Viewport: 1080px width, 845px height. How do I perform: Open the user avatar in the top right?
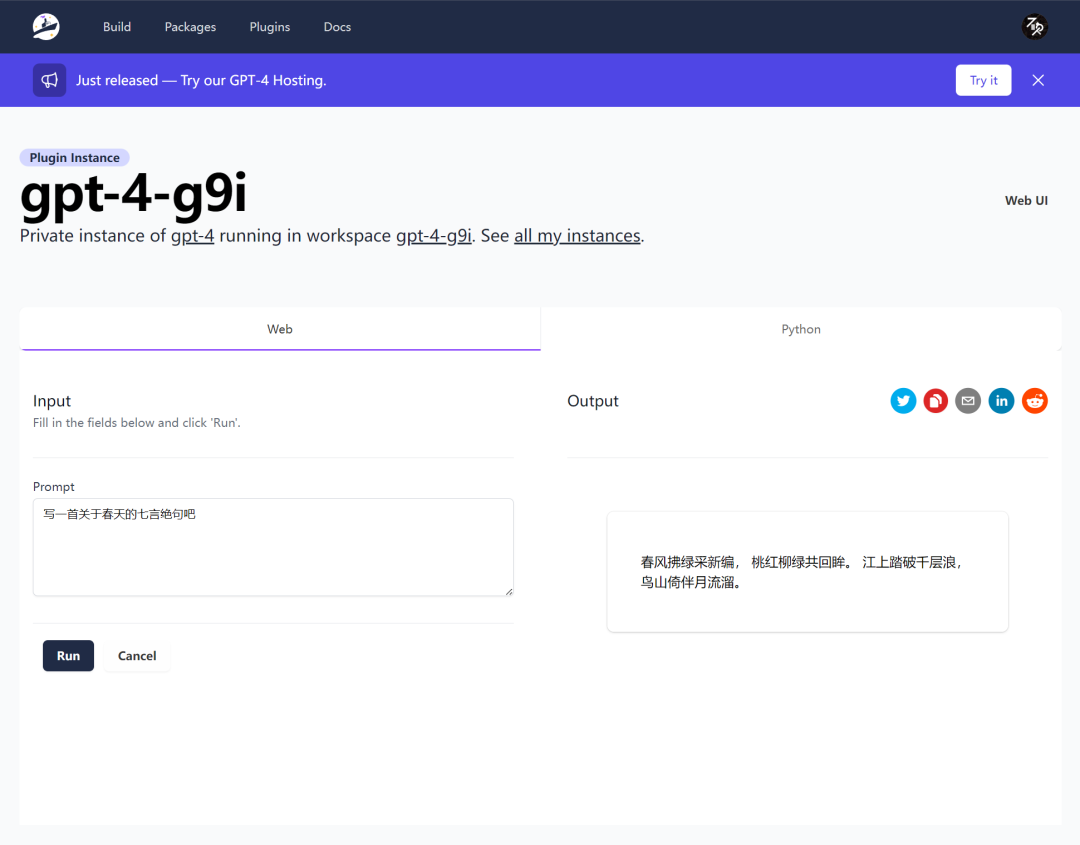click(1034, 27)
